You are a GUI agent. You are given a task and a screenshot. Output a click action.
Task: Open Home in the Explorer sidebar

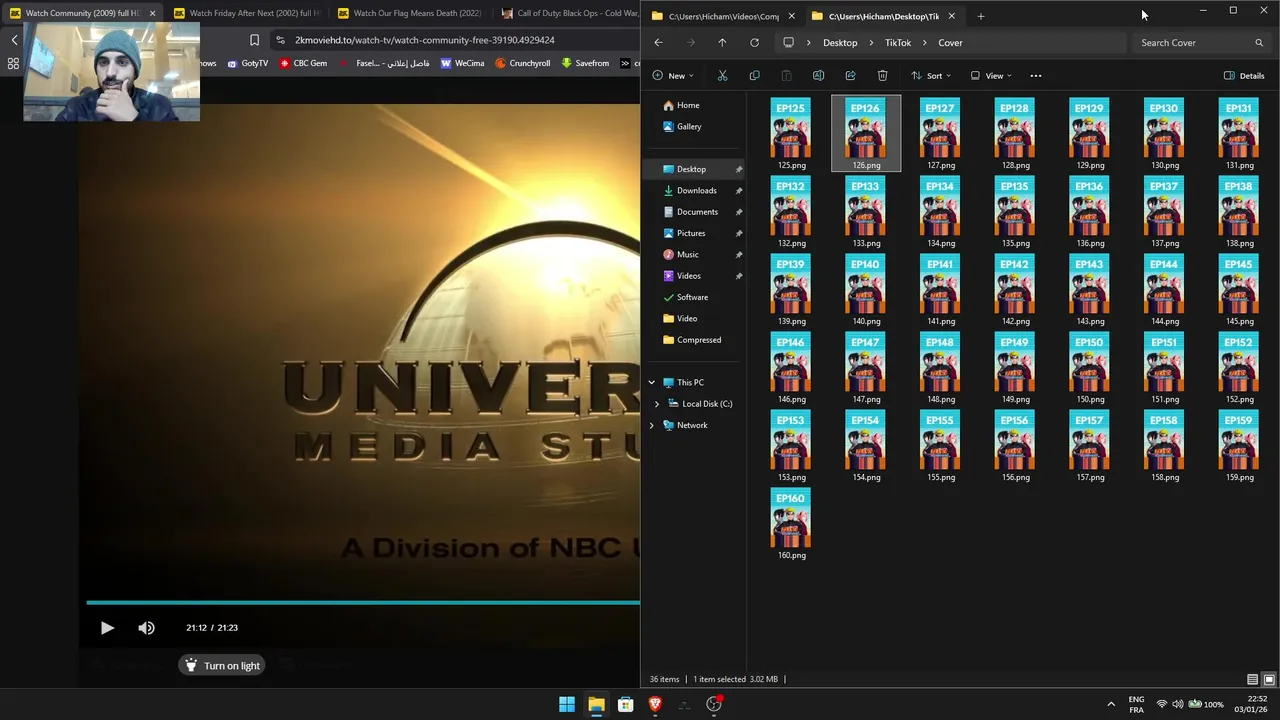688,105
